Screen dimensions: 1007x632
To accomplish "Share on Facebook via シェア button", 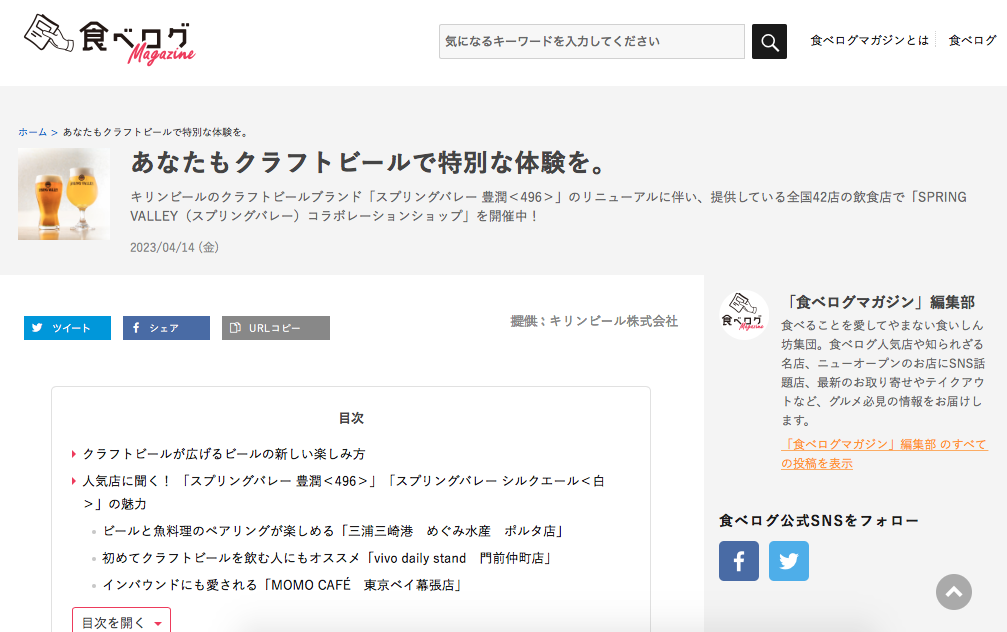I will tap(166, 328).
